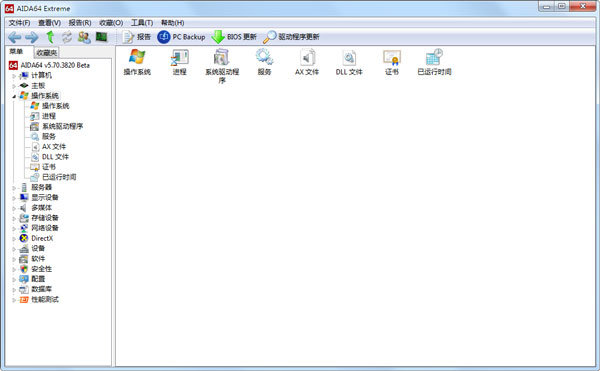Expand the 性能测试 tree node
This screenshot has width=600, height=371.
point(14,300)
